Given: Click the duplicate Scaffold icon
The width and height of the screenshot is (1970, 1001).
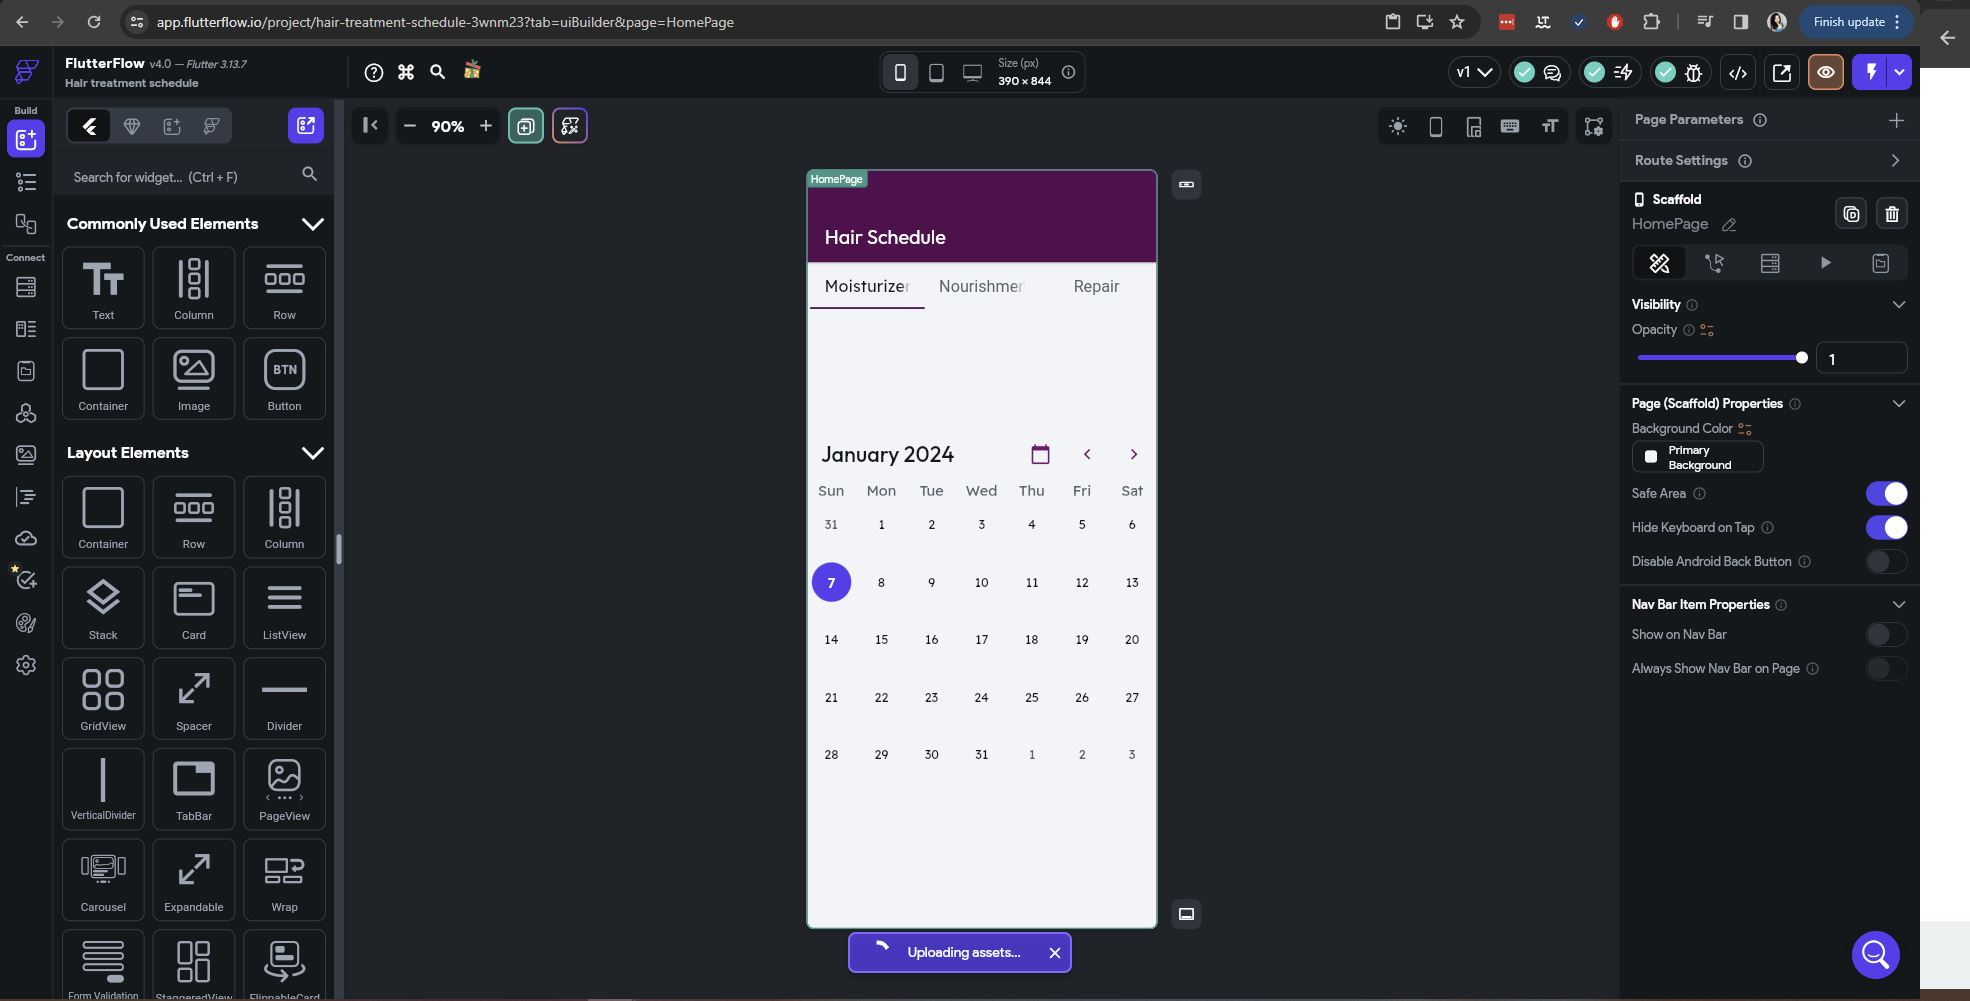Looking at the screenshot, I should pos(1851,213).
